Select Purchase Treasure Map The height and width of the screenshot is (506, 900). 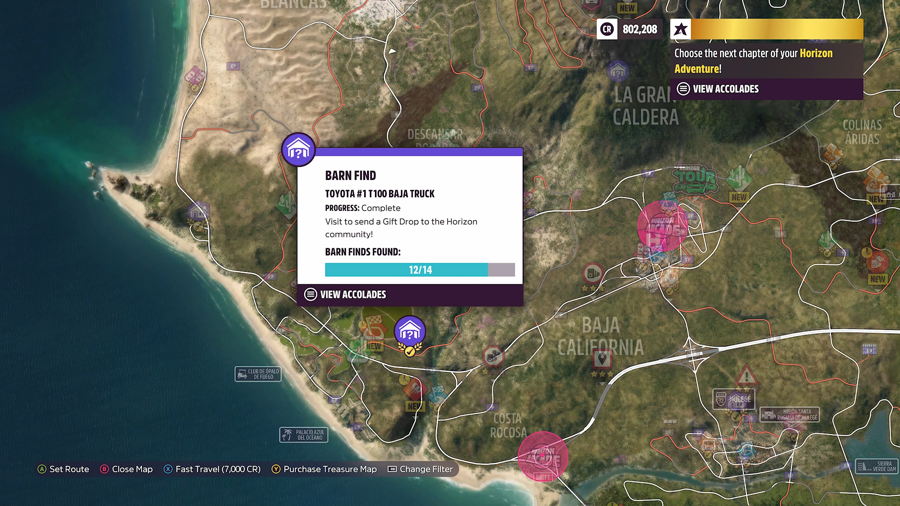pyautogui.click(x=324, y=469)
